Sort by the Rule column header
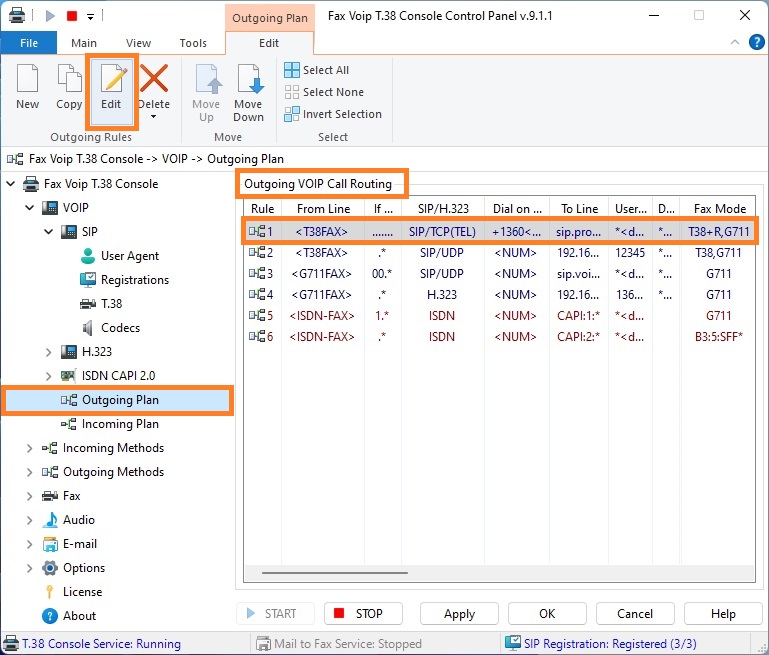Image resolution: width=769 pixels, height=655 pixels. coord(262,209)
